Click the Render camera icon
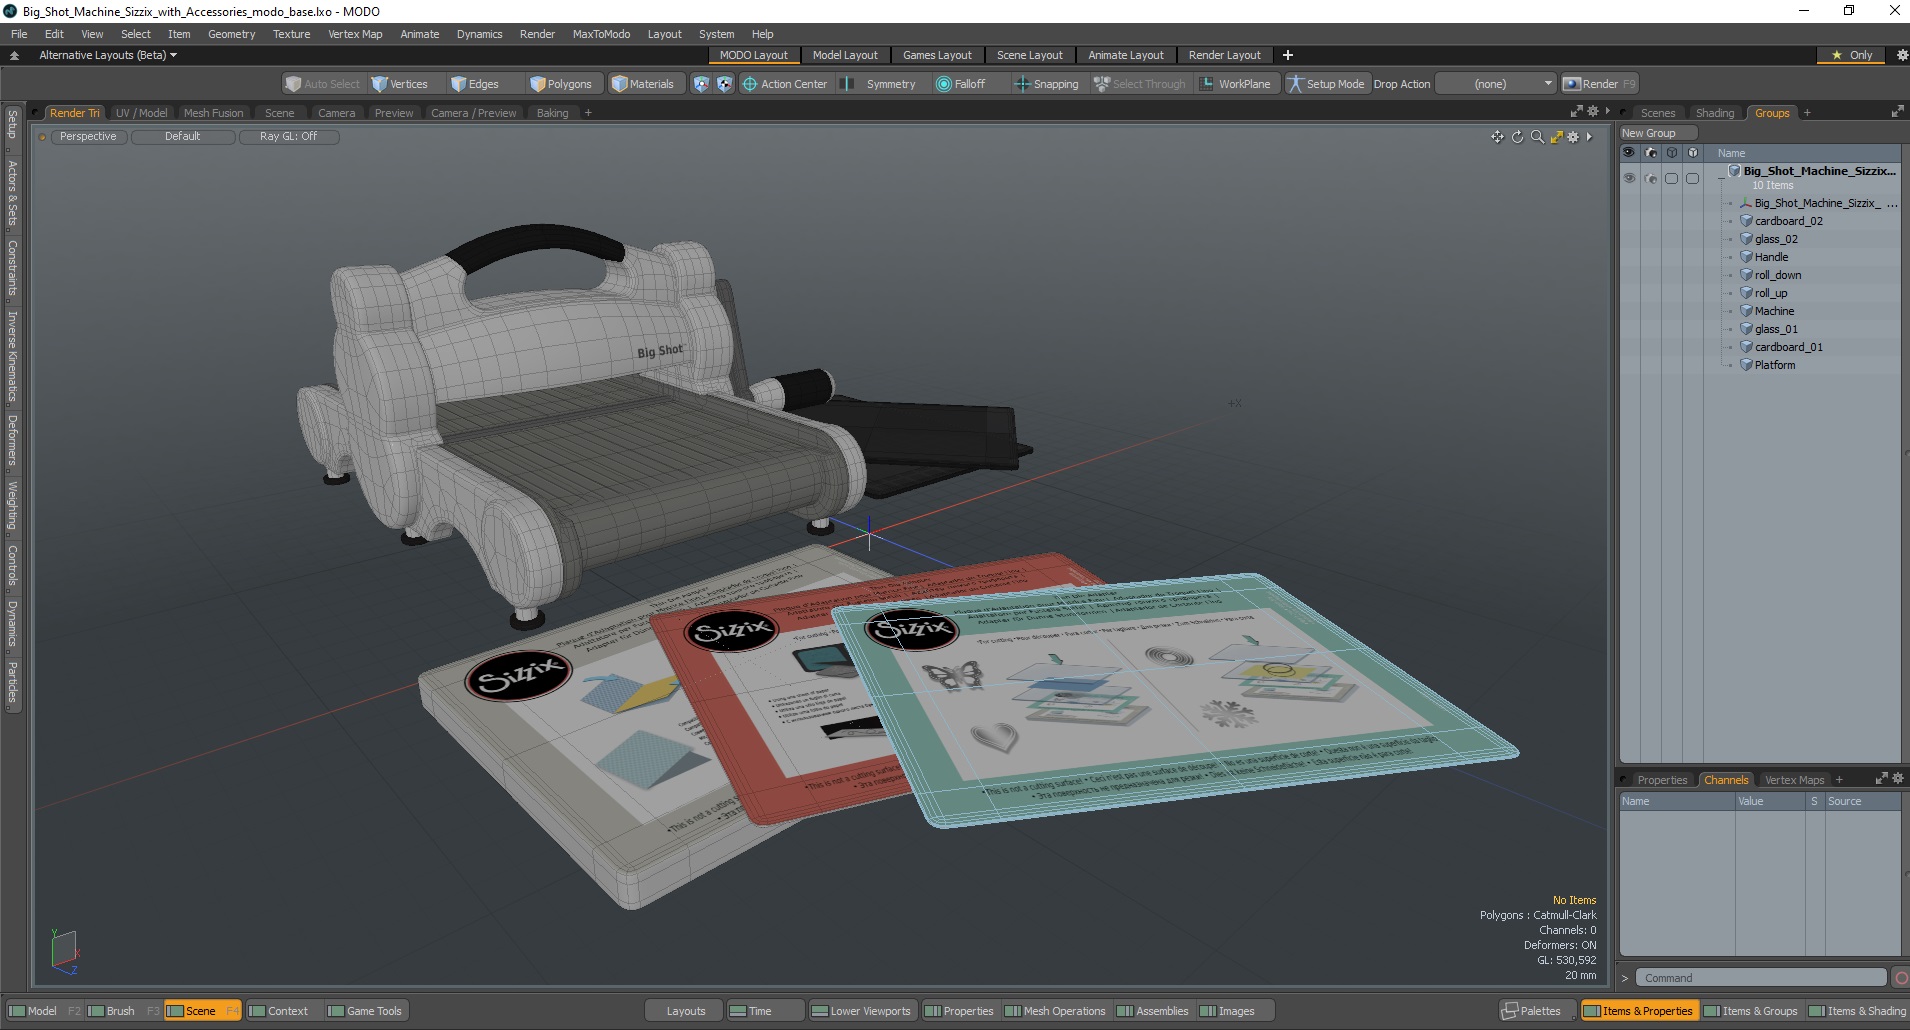This screenshot has height=1030, width=1910. [1571, 84]
